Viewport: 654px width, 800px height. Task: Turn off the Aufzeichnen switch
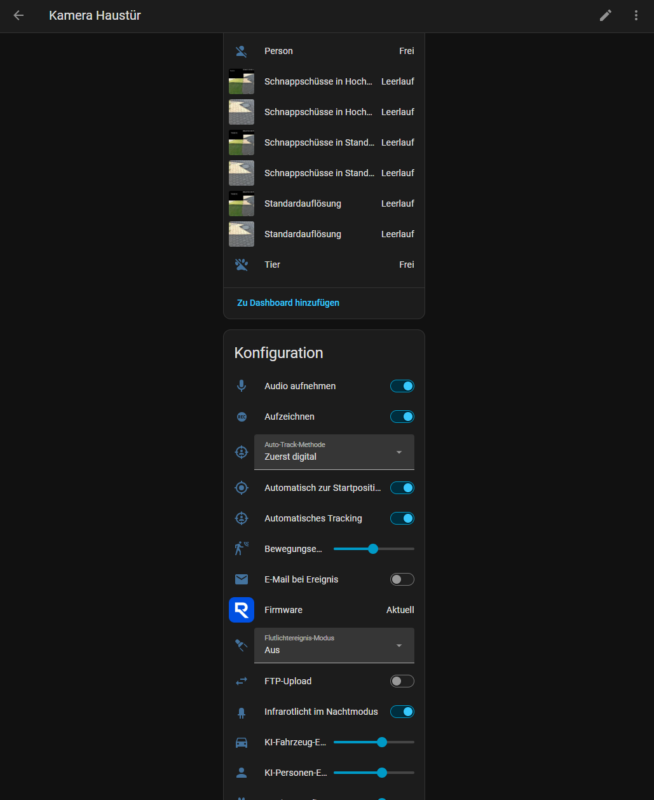(402, 417)
